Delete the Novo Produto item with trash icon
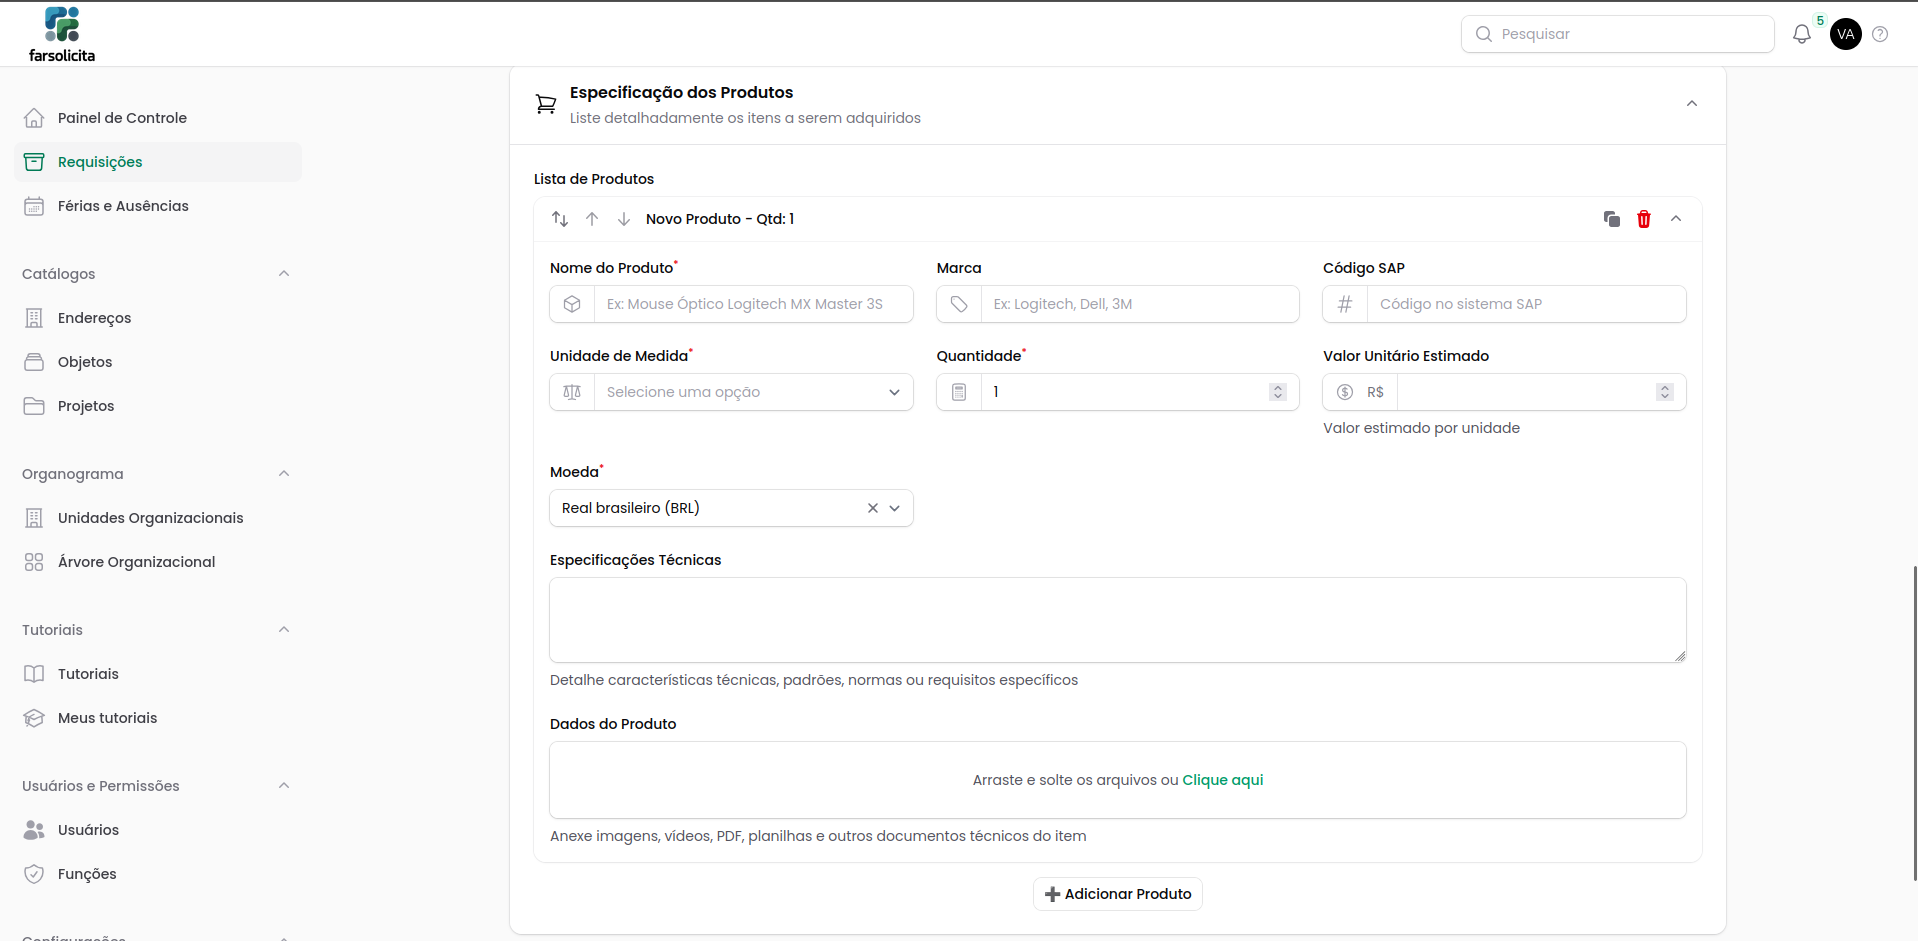1923x941 pixels. (x=1643, y=219)
